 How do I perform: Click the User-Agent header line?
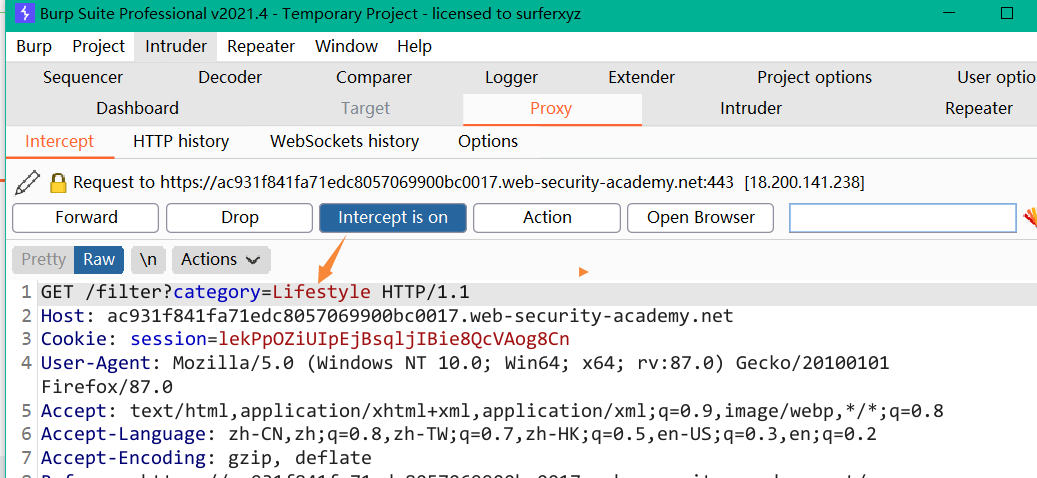coord(465,363)
